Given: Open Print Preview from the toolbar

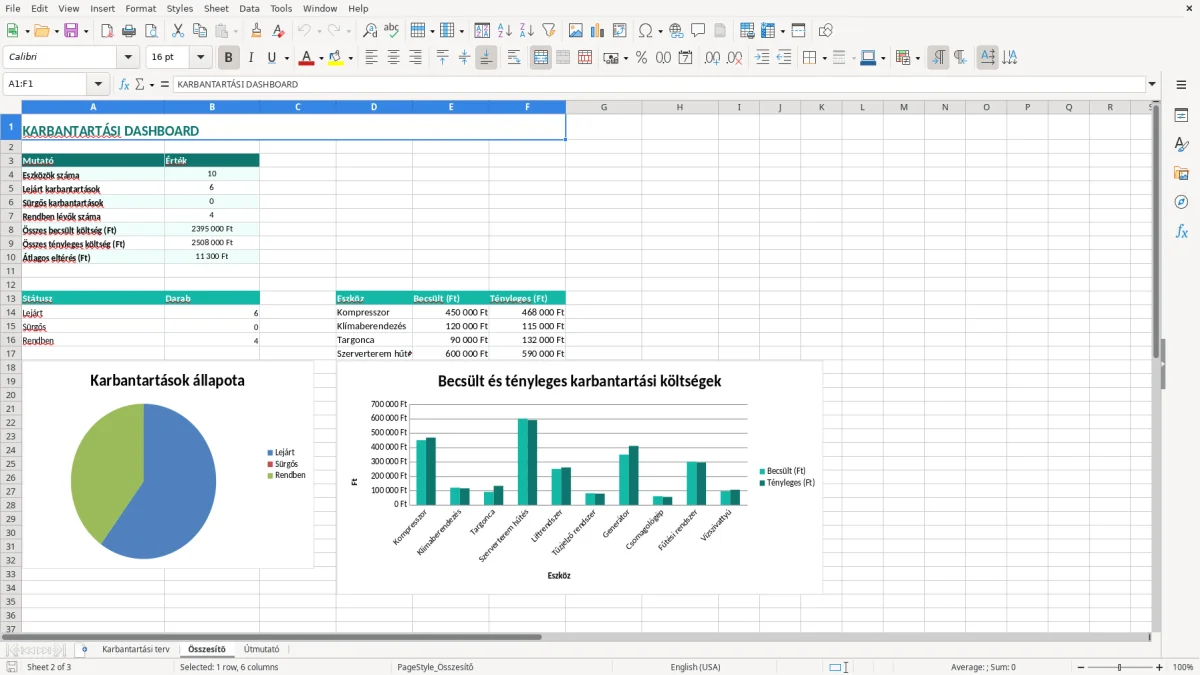Looking at the screenshot, I should (151, 31).
